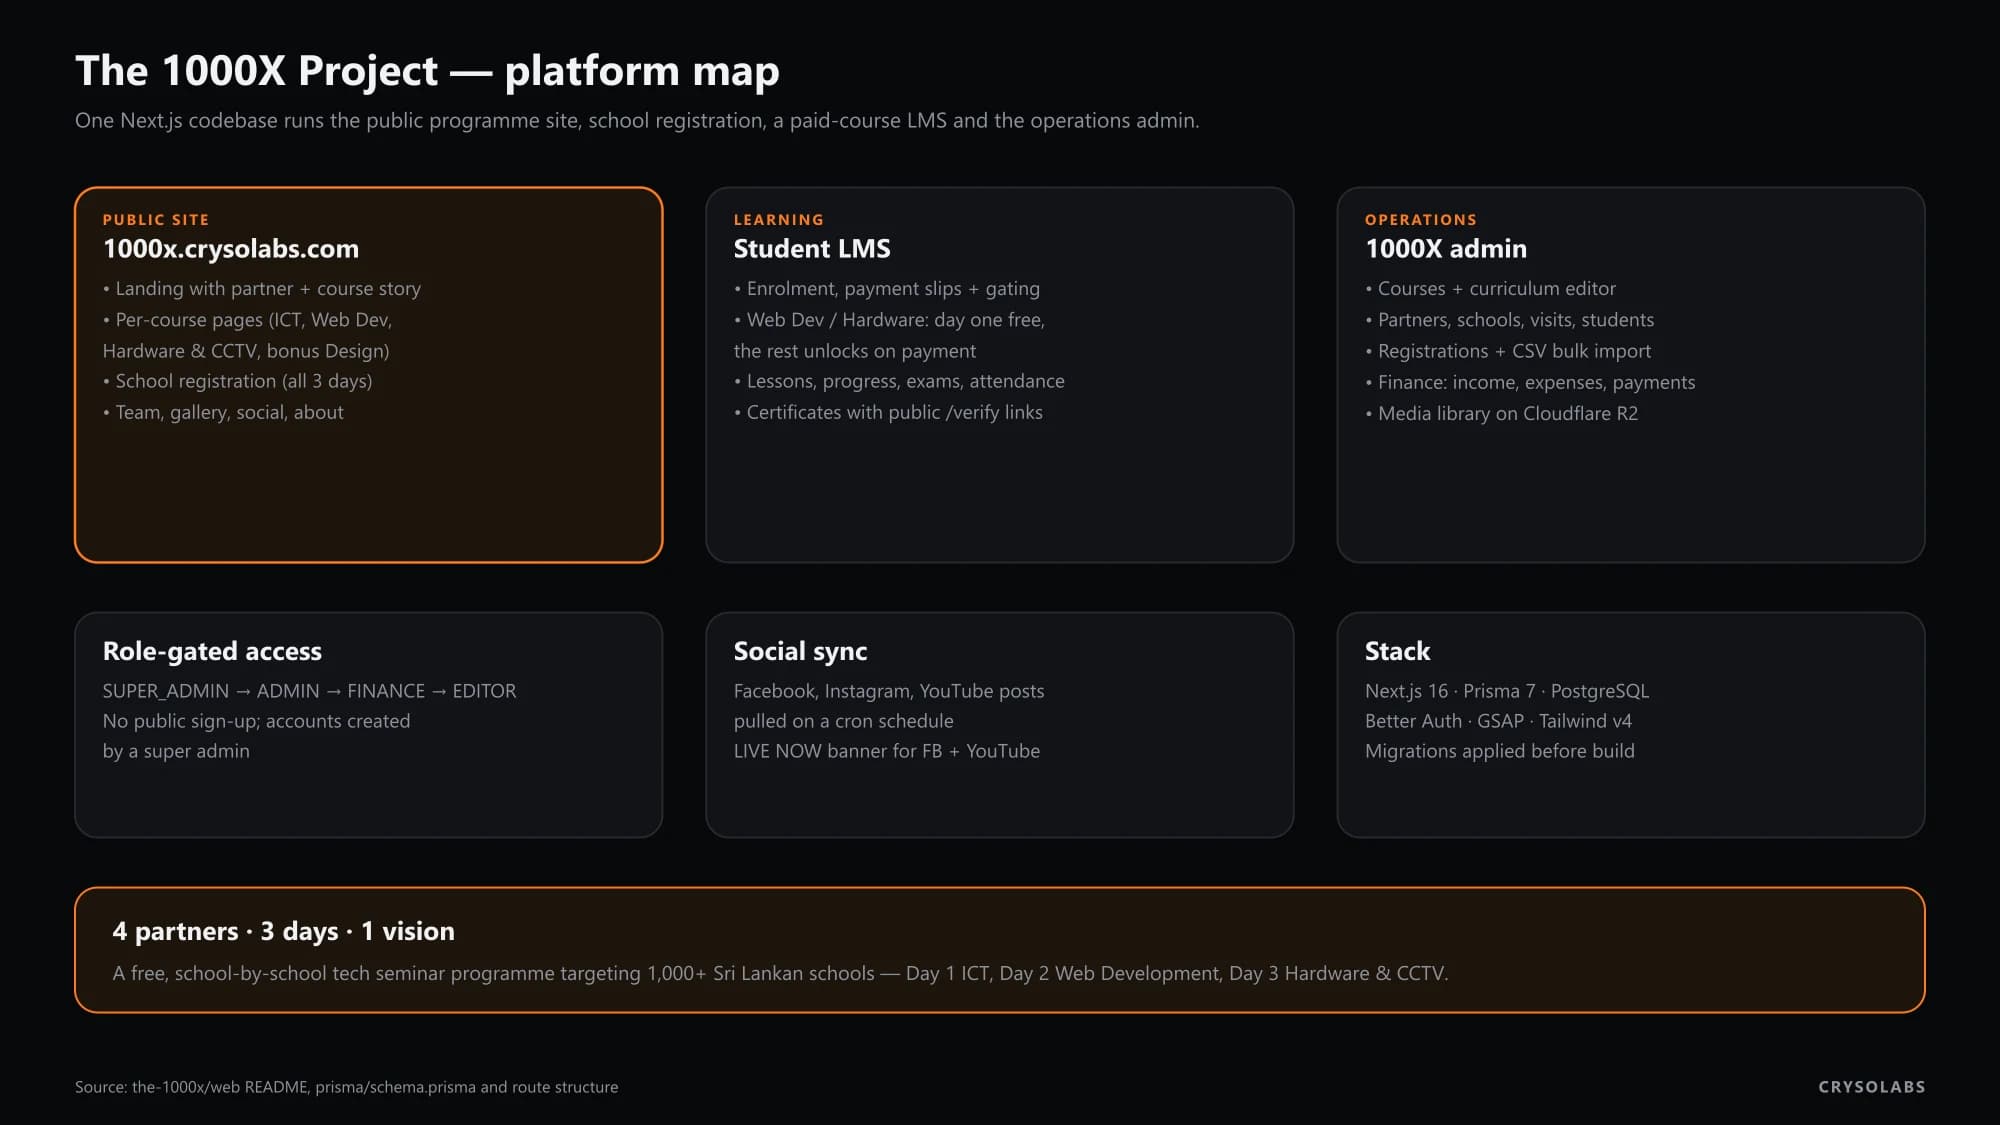Click the subtitle starting 'One Next.js codebase runs'

637,120
